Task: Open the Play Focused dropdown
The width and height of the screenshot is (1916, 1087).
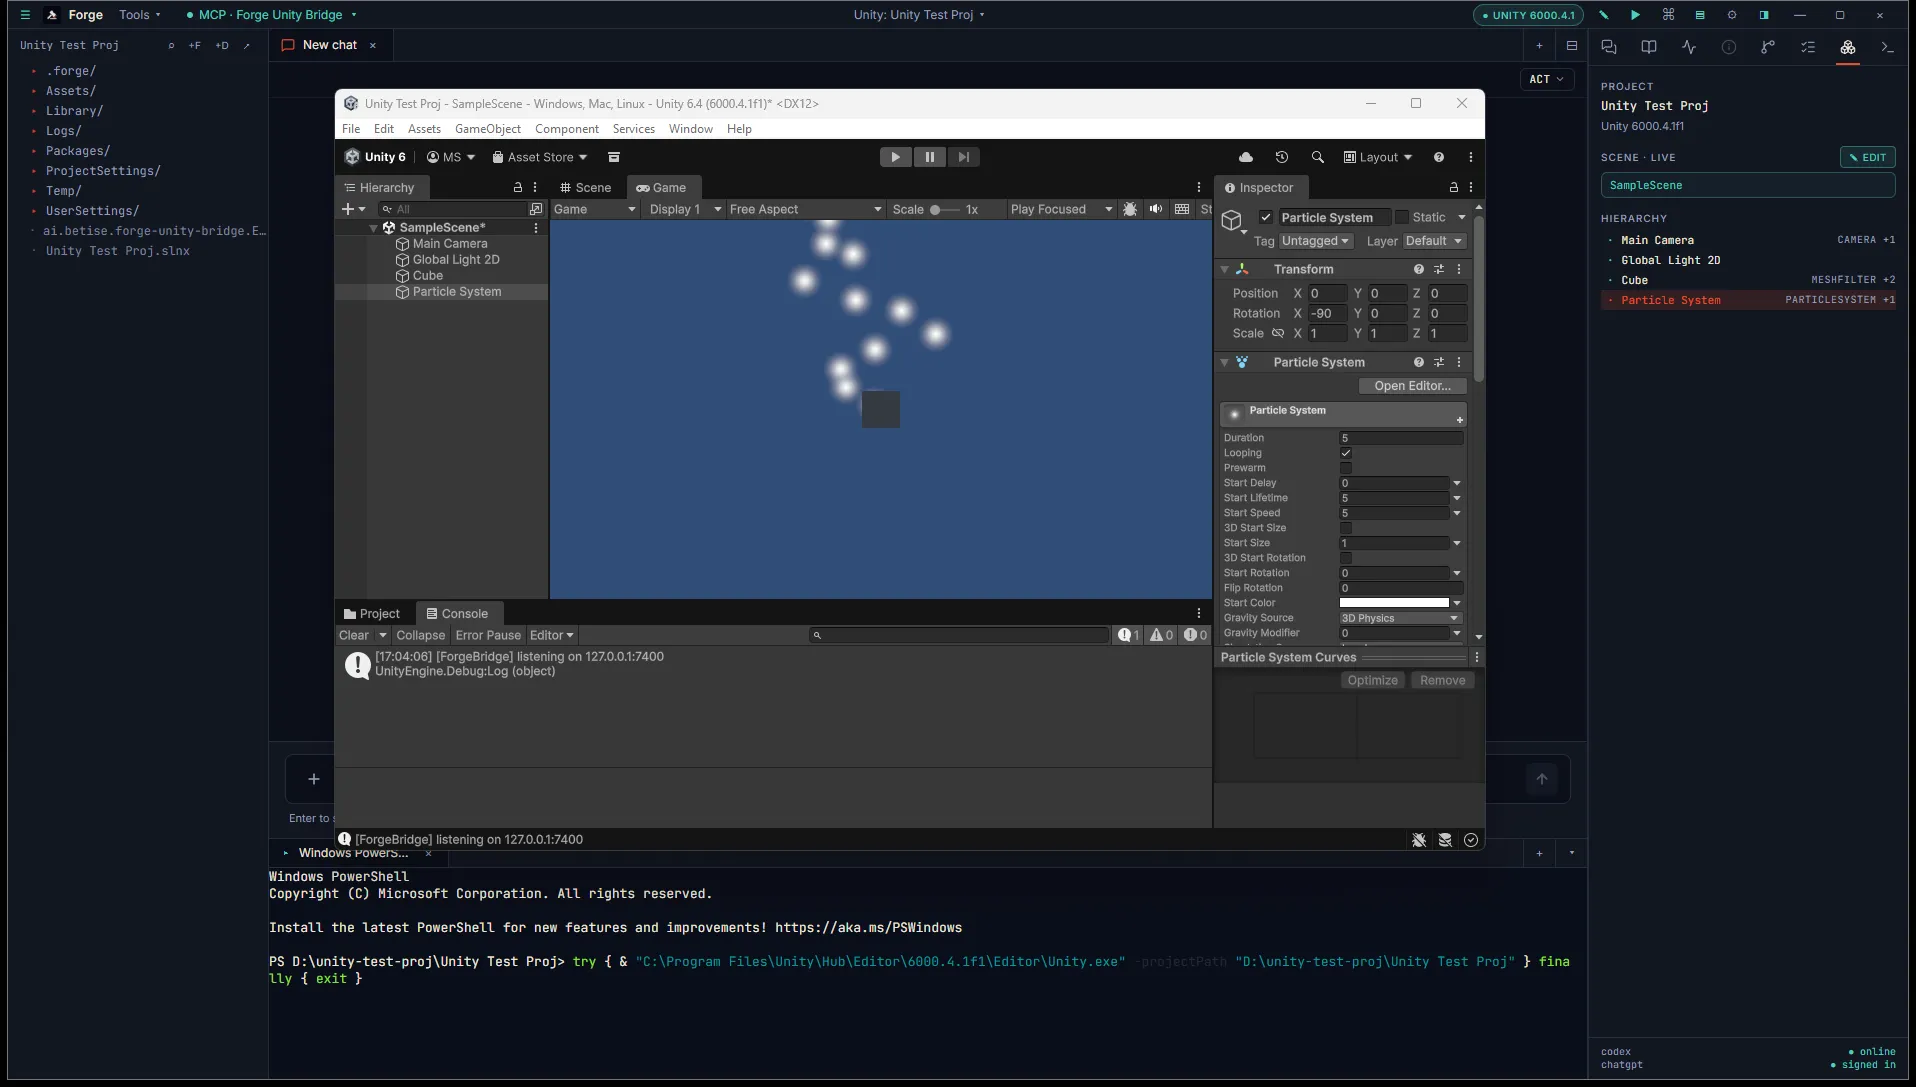Action: point(1061,209)
